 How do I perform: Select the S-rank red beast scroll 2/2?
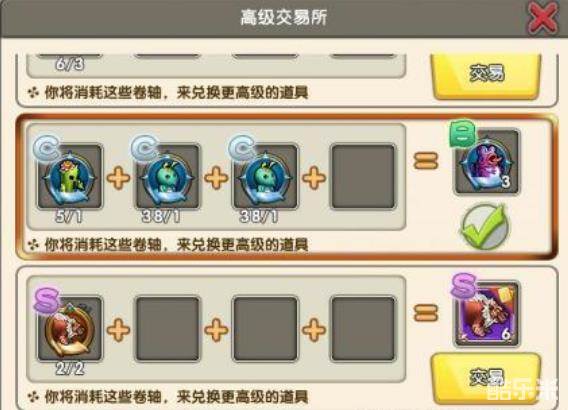coord(70,329)
